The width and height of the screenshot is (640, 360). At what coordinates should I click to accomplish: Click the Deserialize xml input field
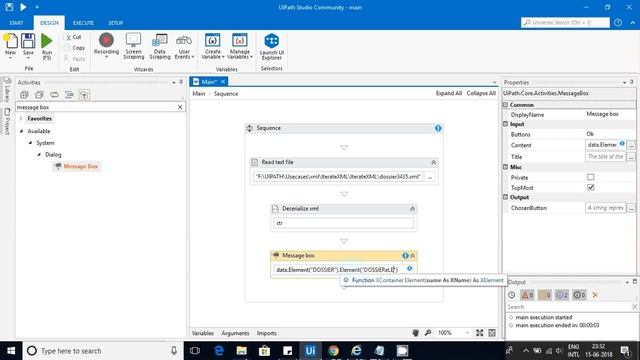coord(343,223)
